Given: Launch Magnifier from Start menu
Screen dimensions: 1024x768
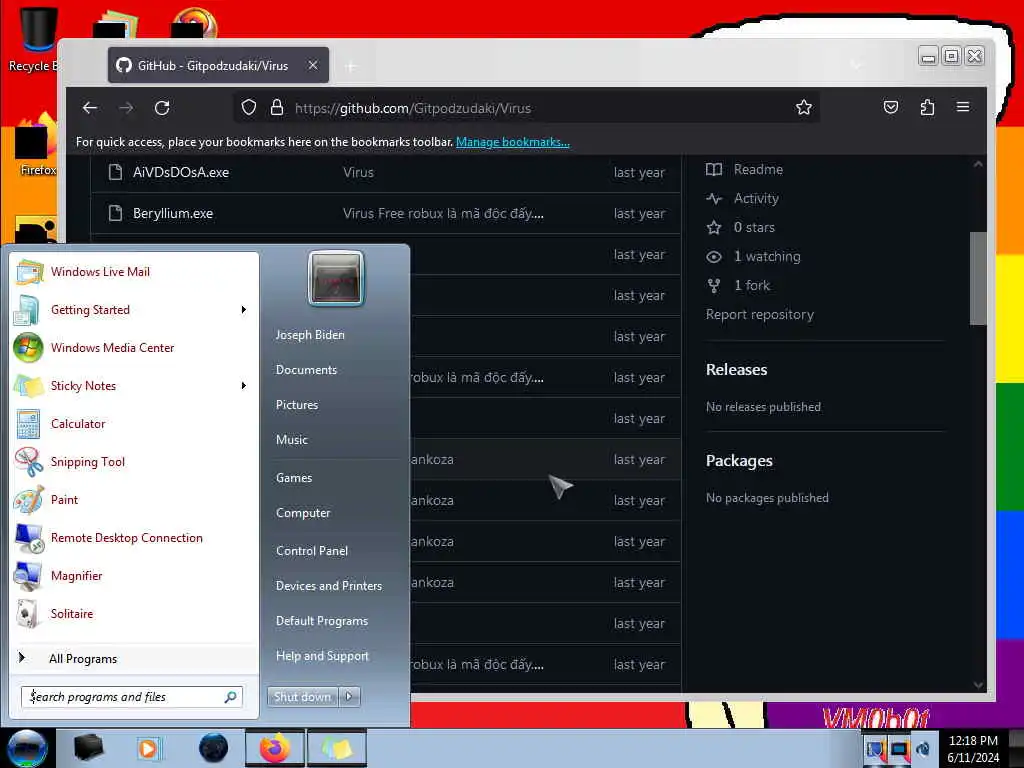Looking at the screenshot, I should [x=135, y=575].
